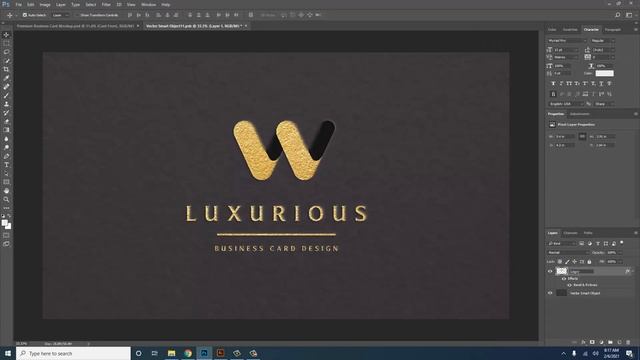Toggle Underline in Character panel

click(601, 83)
